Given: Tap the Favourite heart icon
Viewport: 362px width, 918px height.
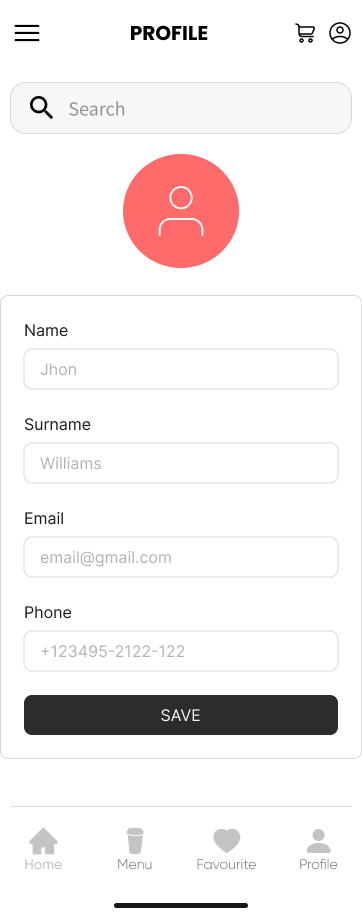Looking at the screenshot, I should [227, 841].
